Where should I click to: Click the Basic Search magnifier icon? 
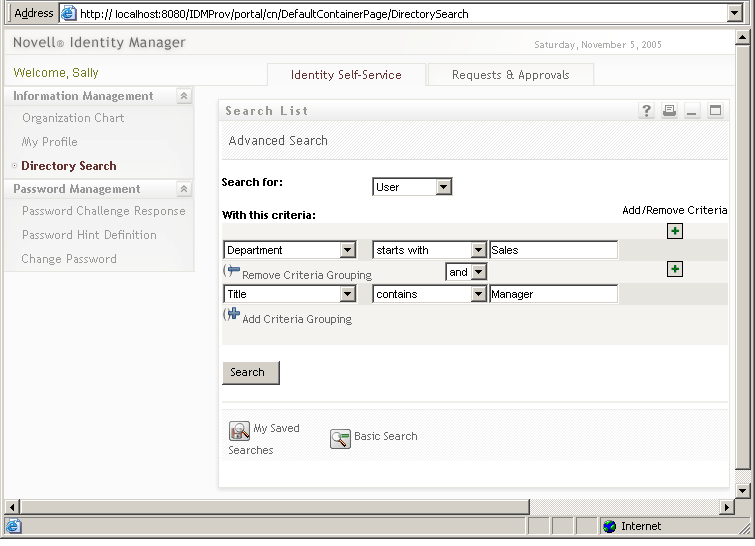pos(340,438)
